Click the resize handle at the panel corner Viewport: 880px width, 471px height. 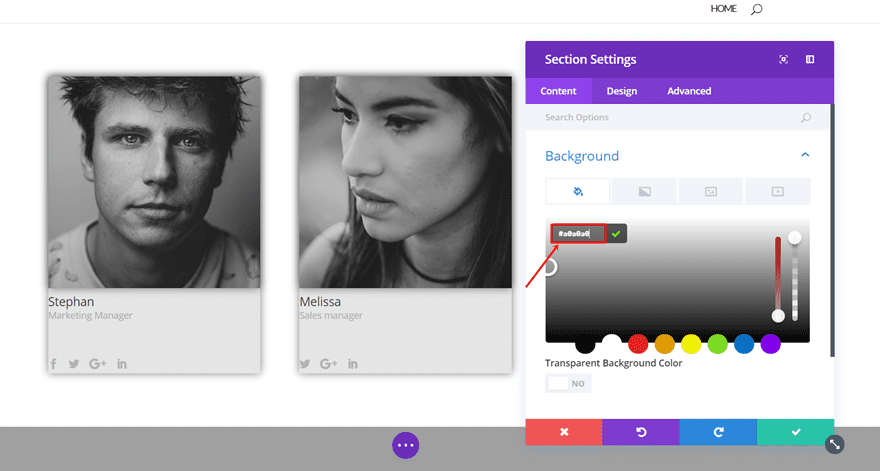[x=835, y=444]
